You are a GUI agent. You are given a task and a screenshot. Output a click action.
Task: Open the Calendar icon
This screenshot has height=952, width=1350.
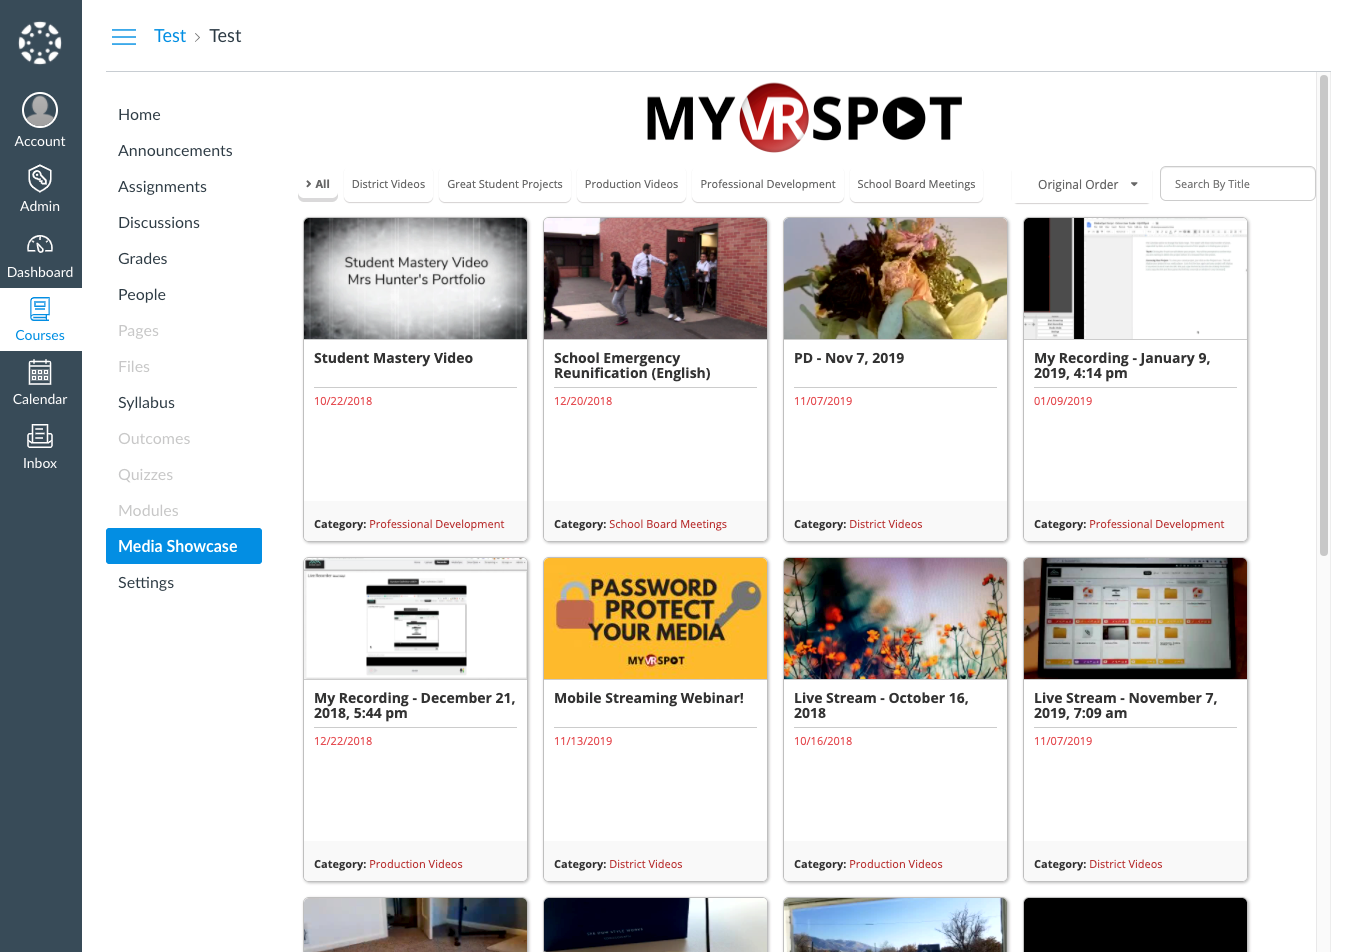click(40, 373)
